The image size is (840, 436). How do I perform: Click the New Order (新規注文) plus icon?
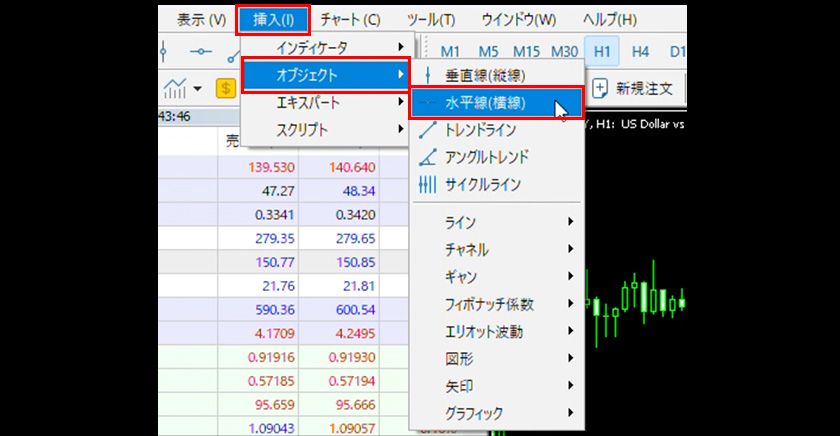pos(600,89)
